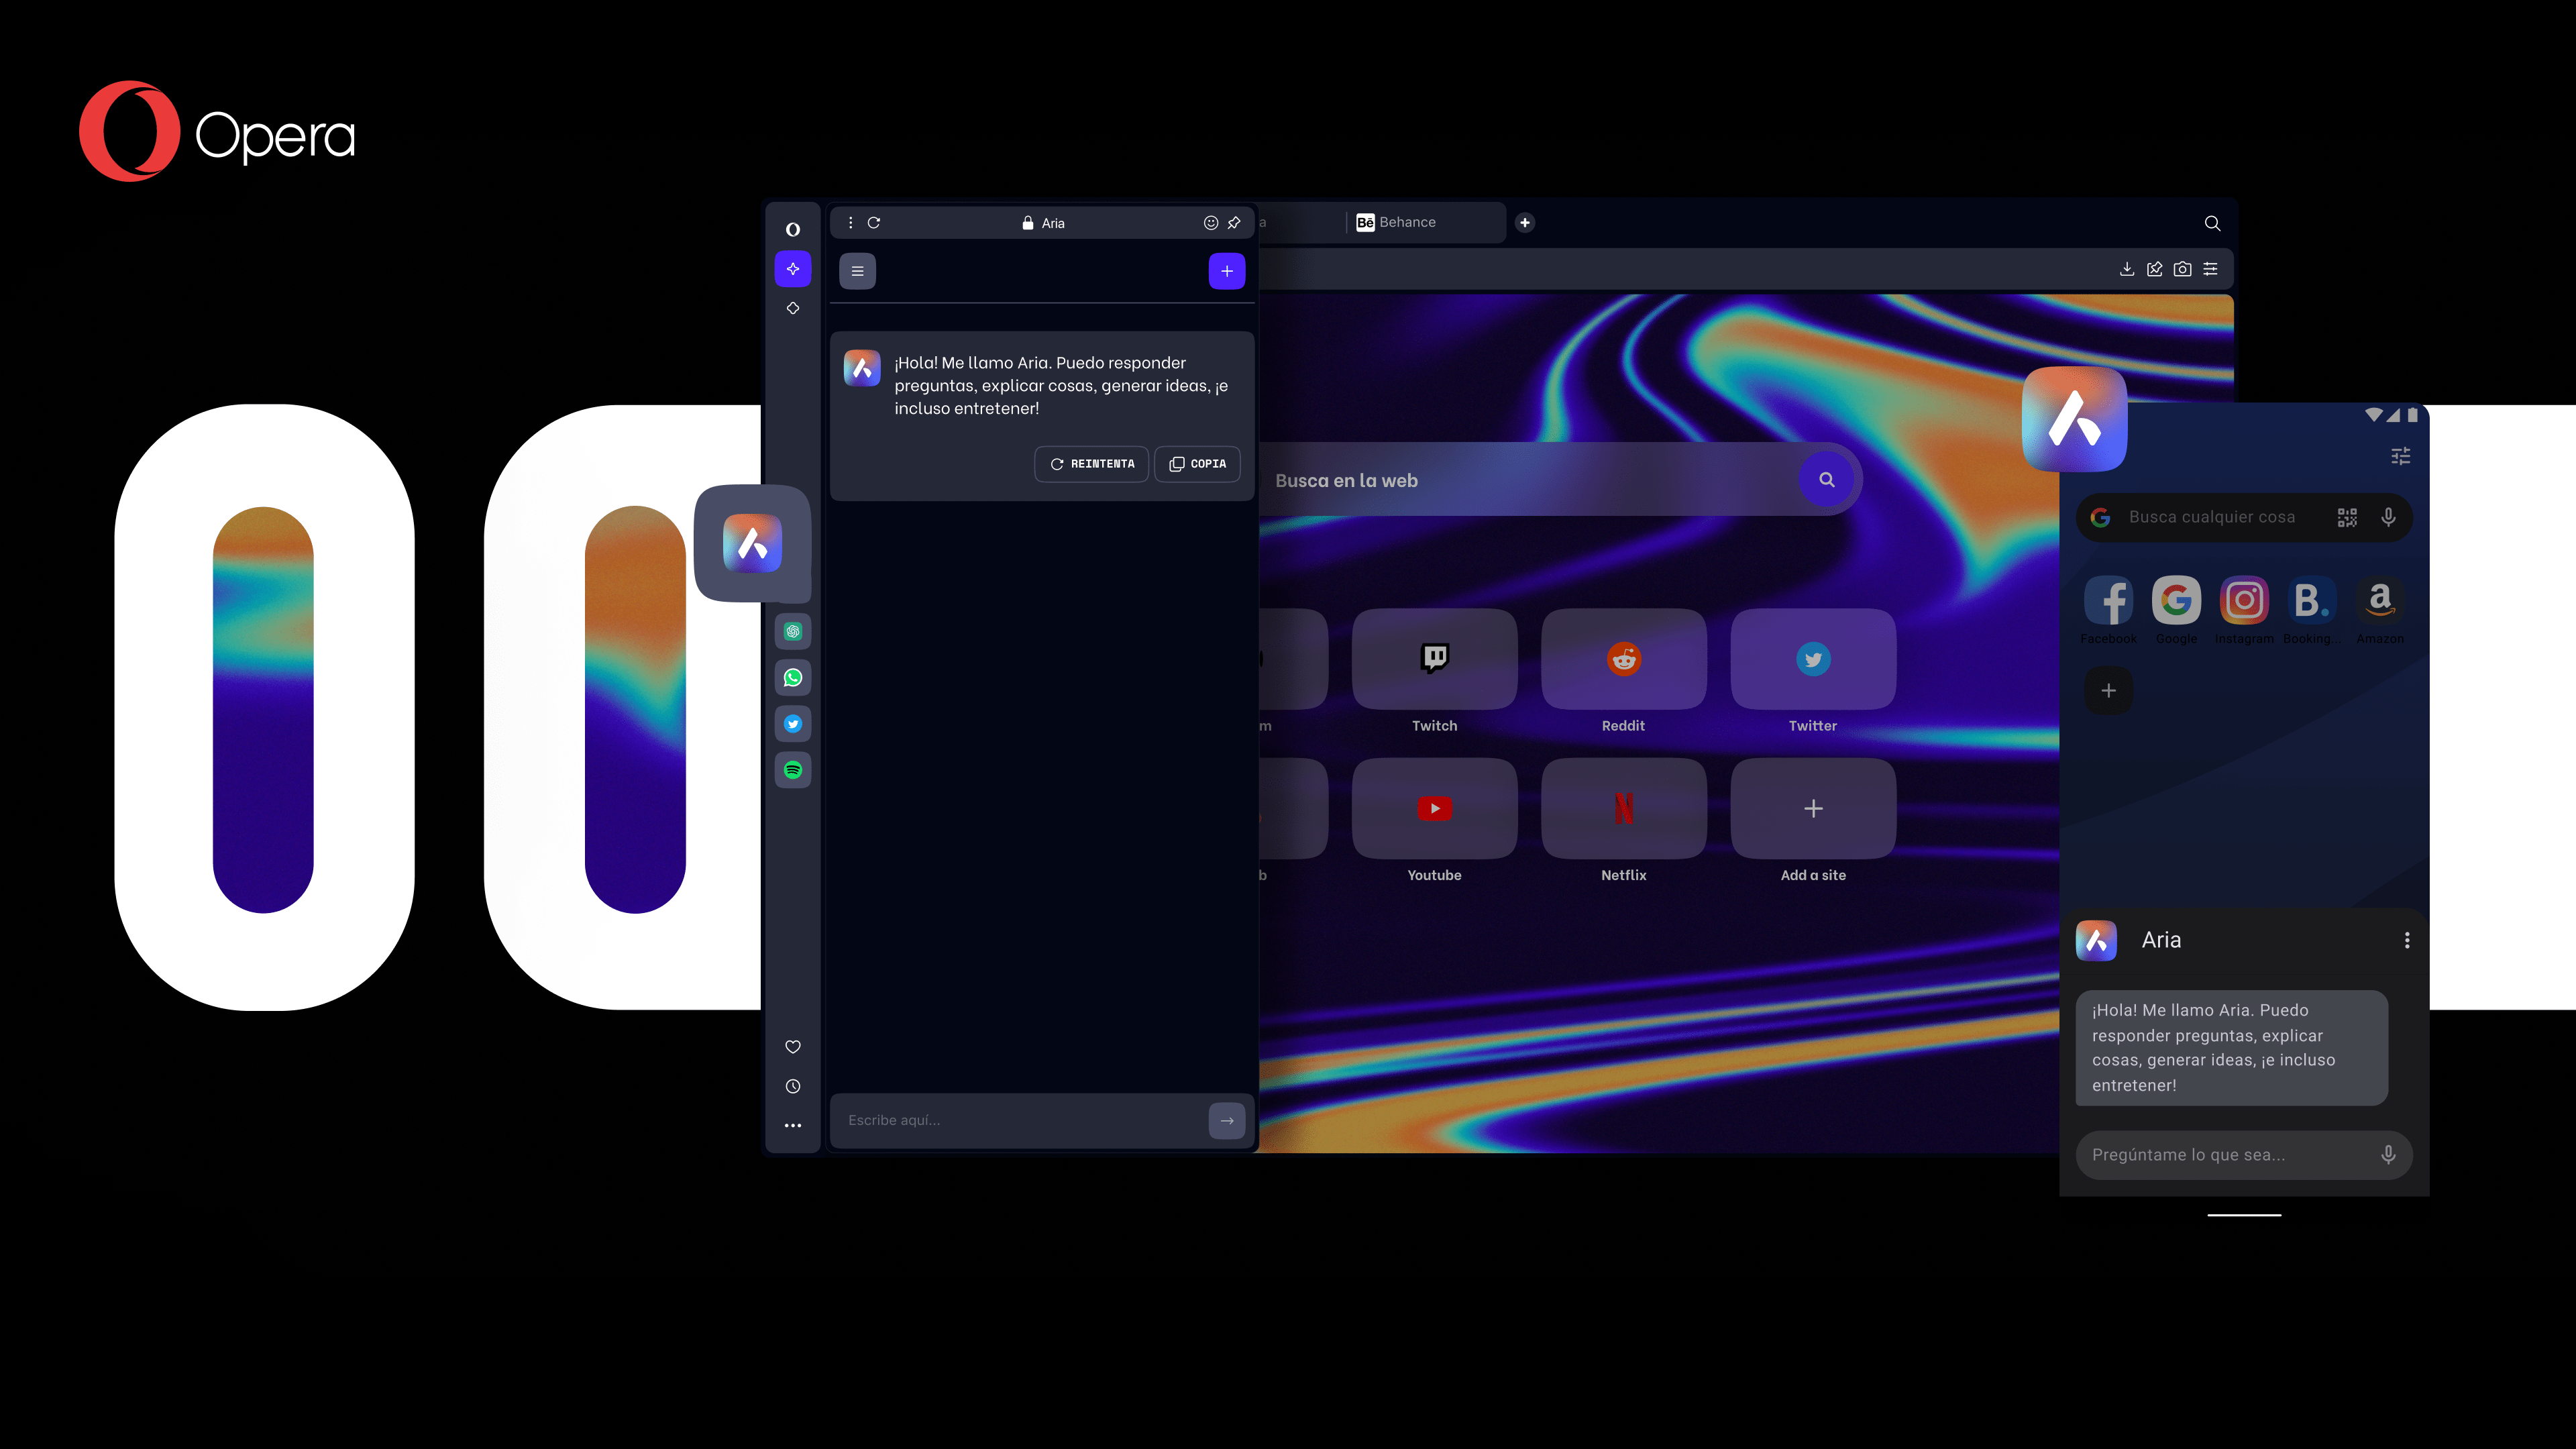Open the Easy Setup sliders icon

[x=2211, y=269]
